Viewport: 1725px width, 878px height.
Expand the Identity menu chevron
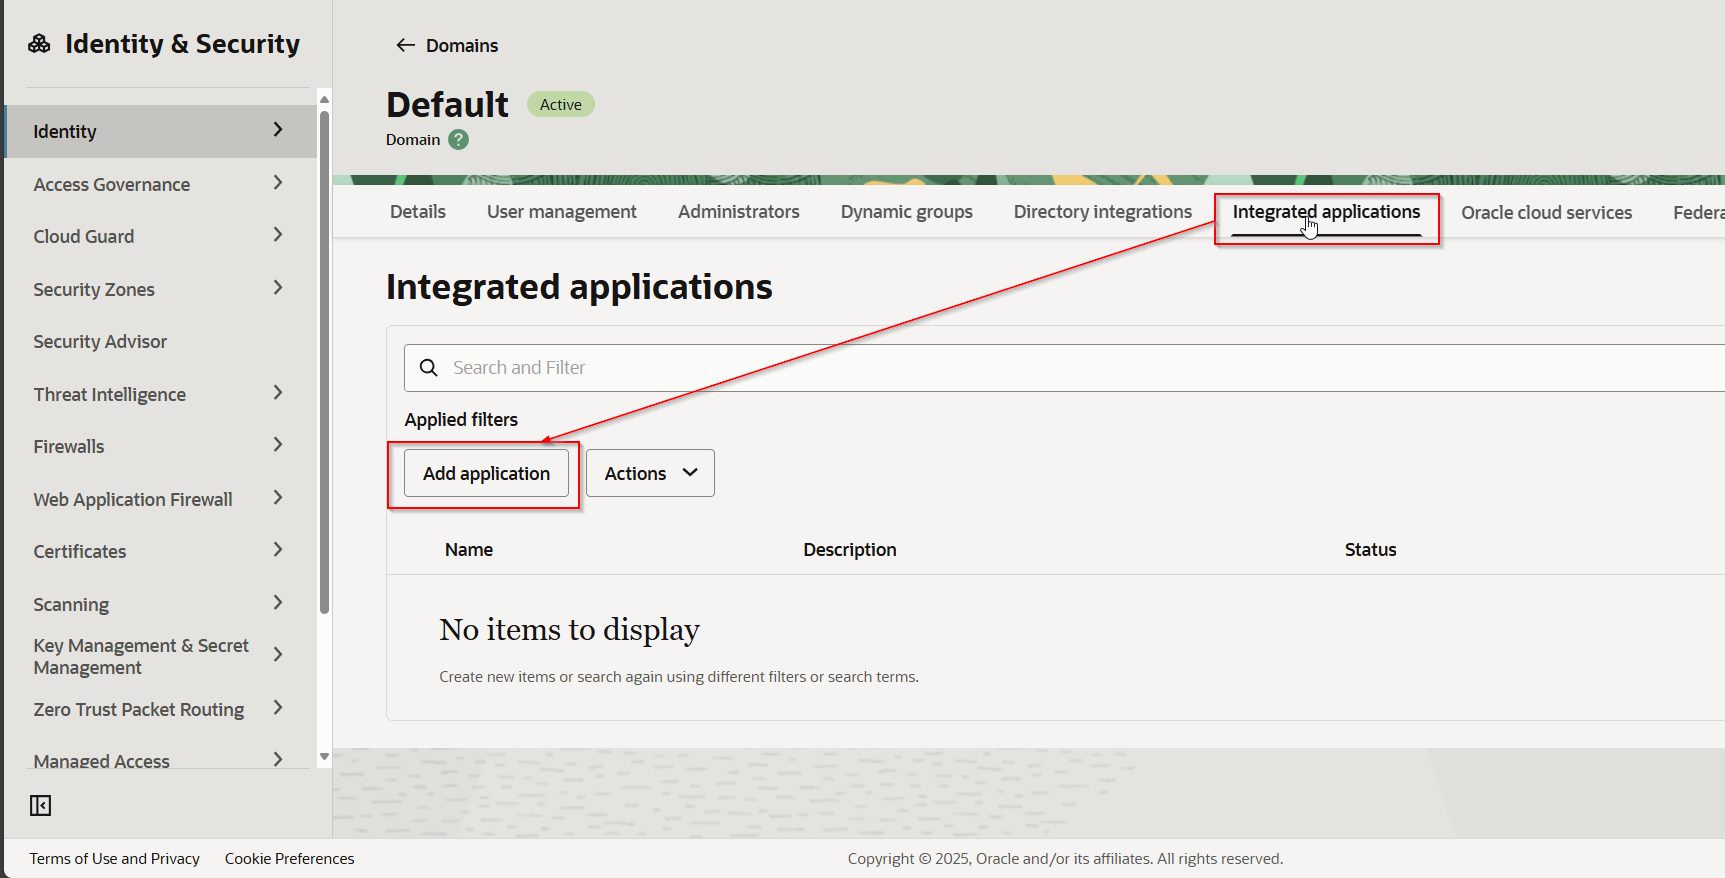(278, 130)
